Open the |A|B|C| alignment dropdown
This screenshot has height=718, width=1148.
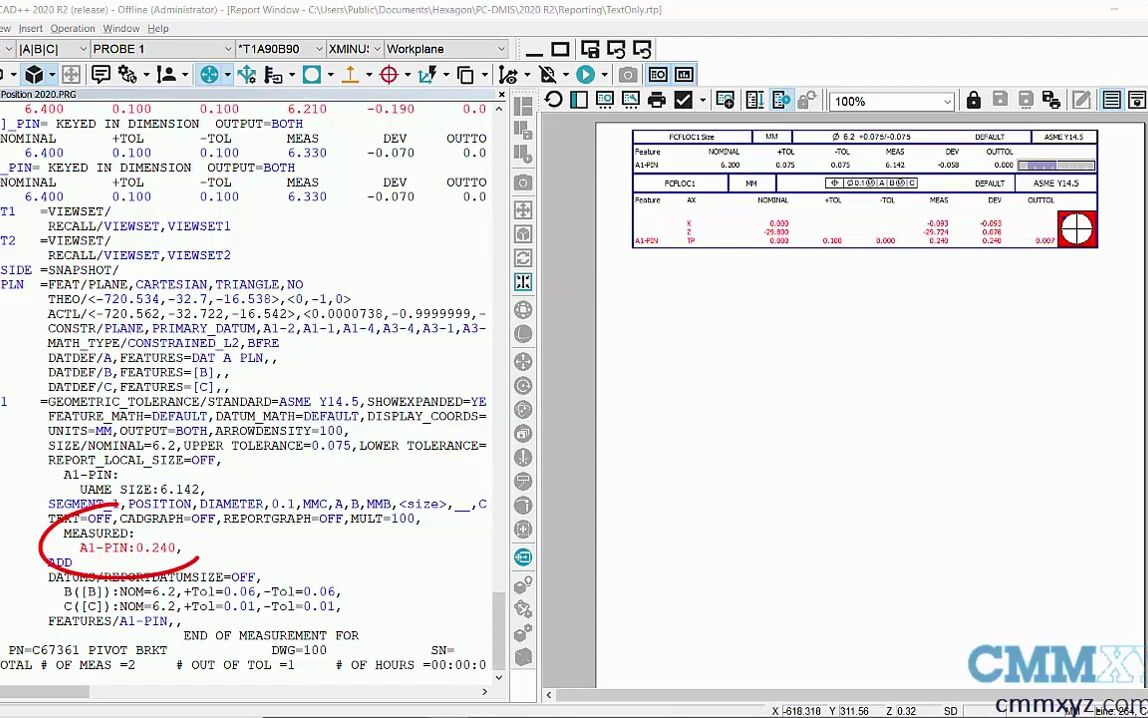[x=83, y=49]
